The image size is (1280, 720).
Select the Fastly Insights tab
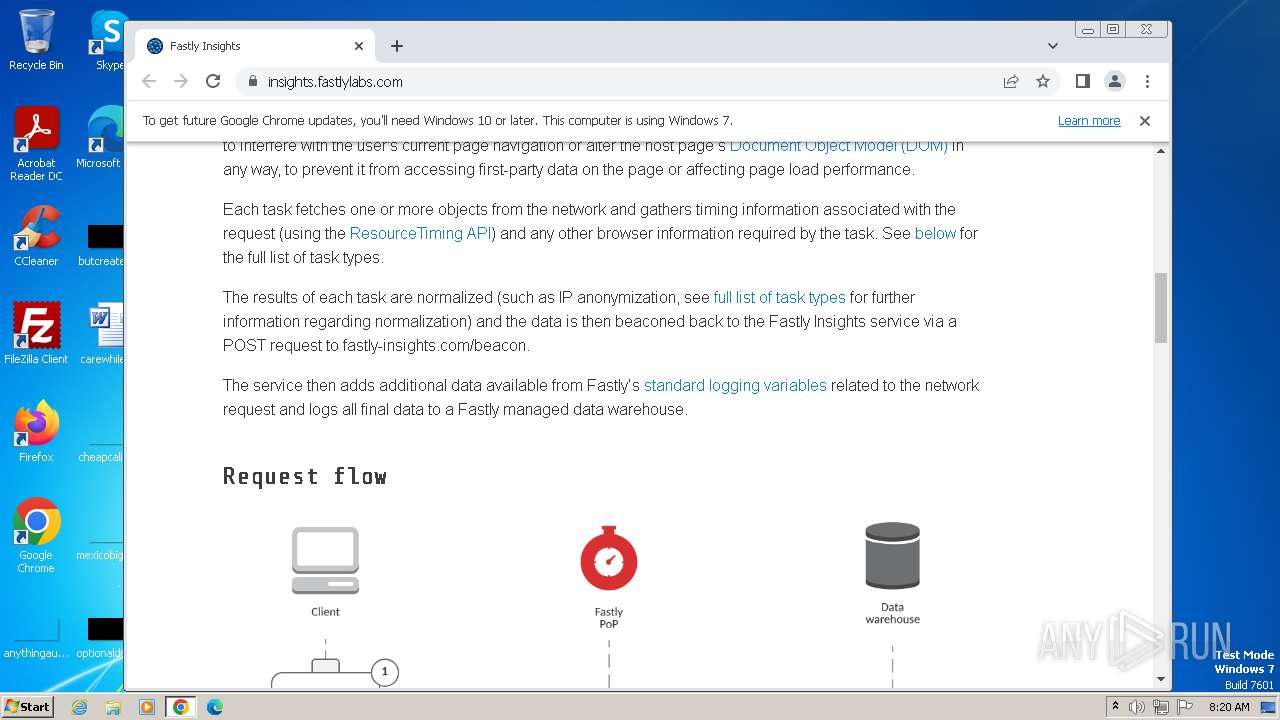tap(255, 46)
